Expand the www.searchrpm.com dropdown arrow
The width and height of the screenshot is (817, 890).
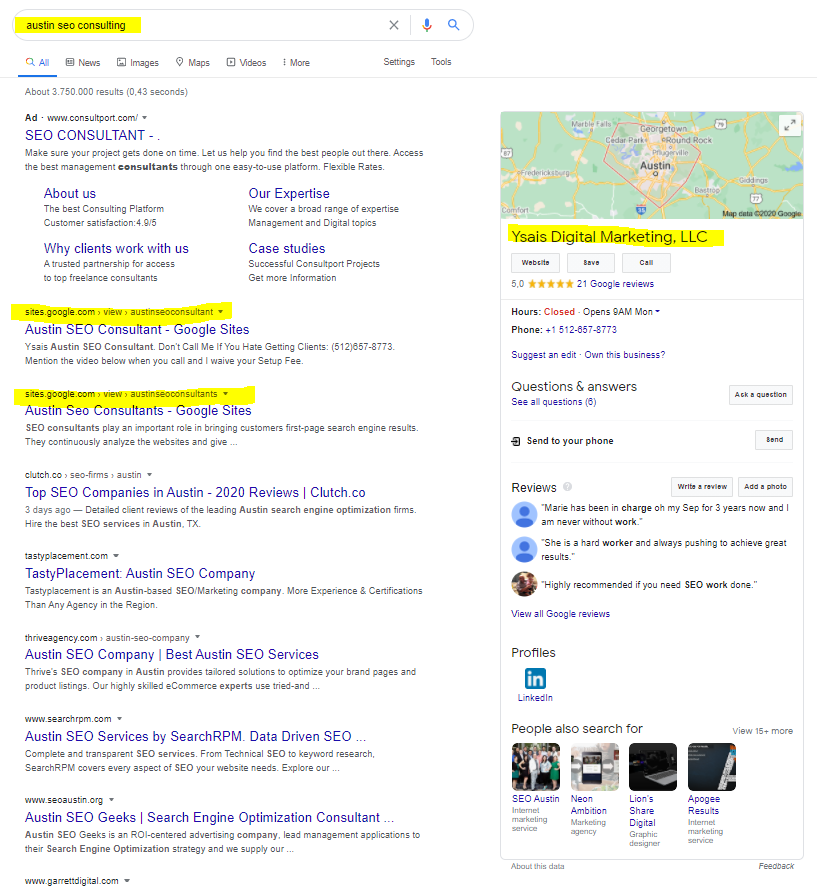pyautogui.click(x=119, y=719)
